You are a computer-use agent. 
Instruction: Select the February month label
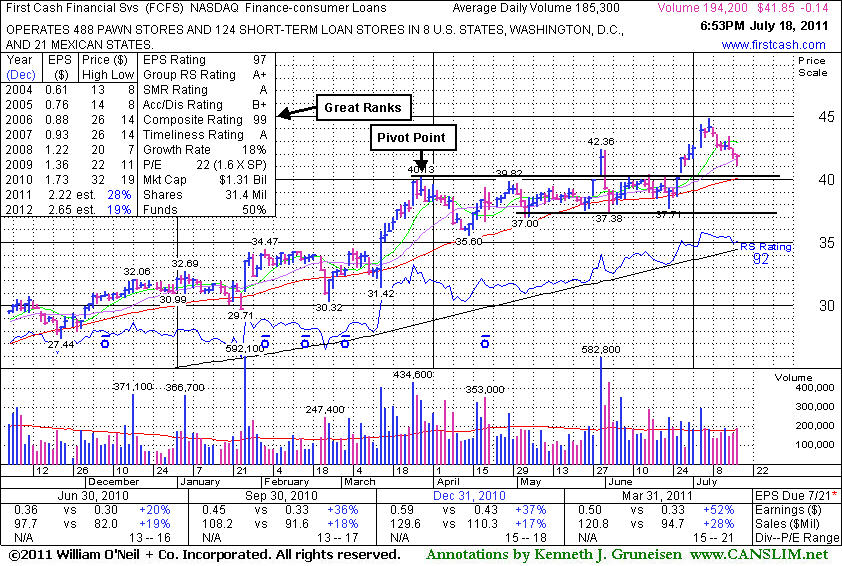pos(286,482)
